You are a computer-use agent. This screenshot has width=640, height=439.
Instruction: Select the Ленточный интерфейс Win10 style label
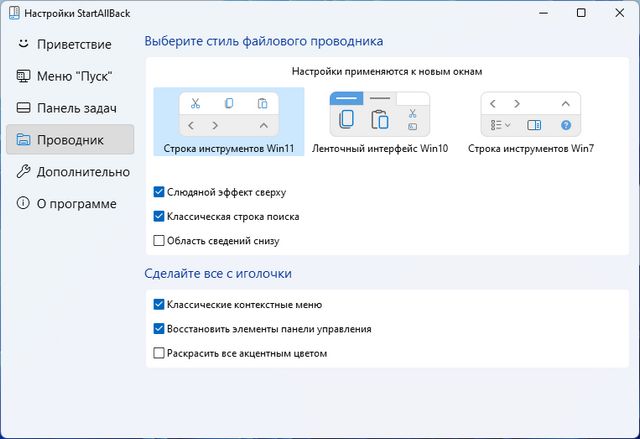click(380, 149)
